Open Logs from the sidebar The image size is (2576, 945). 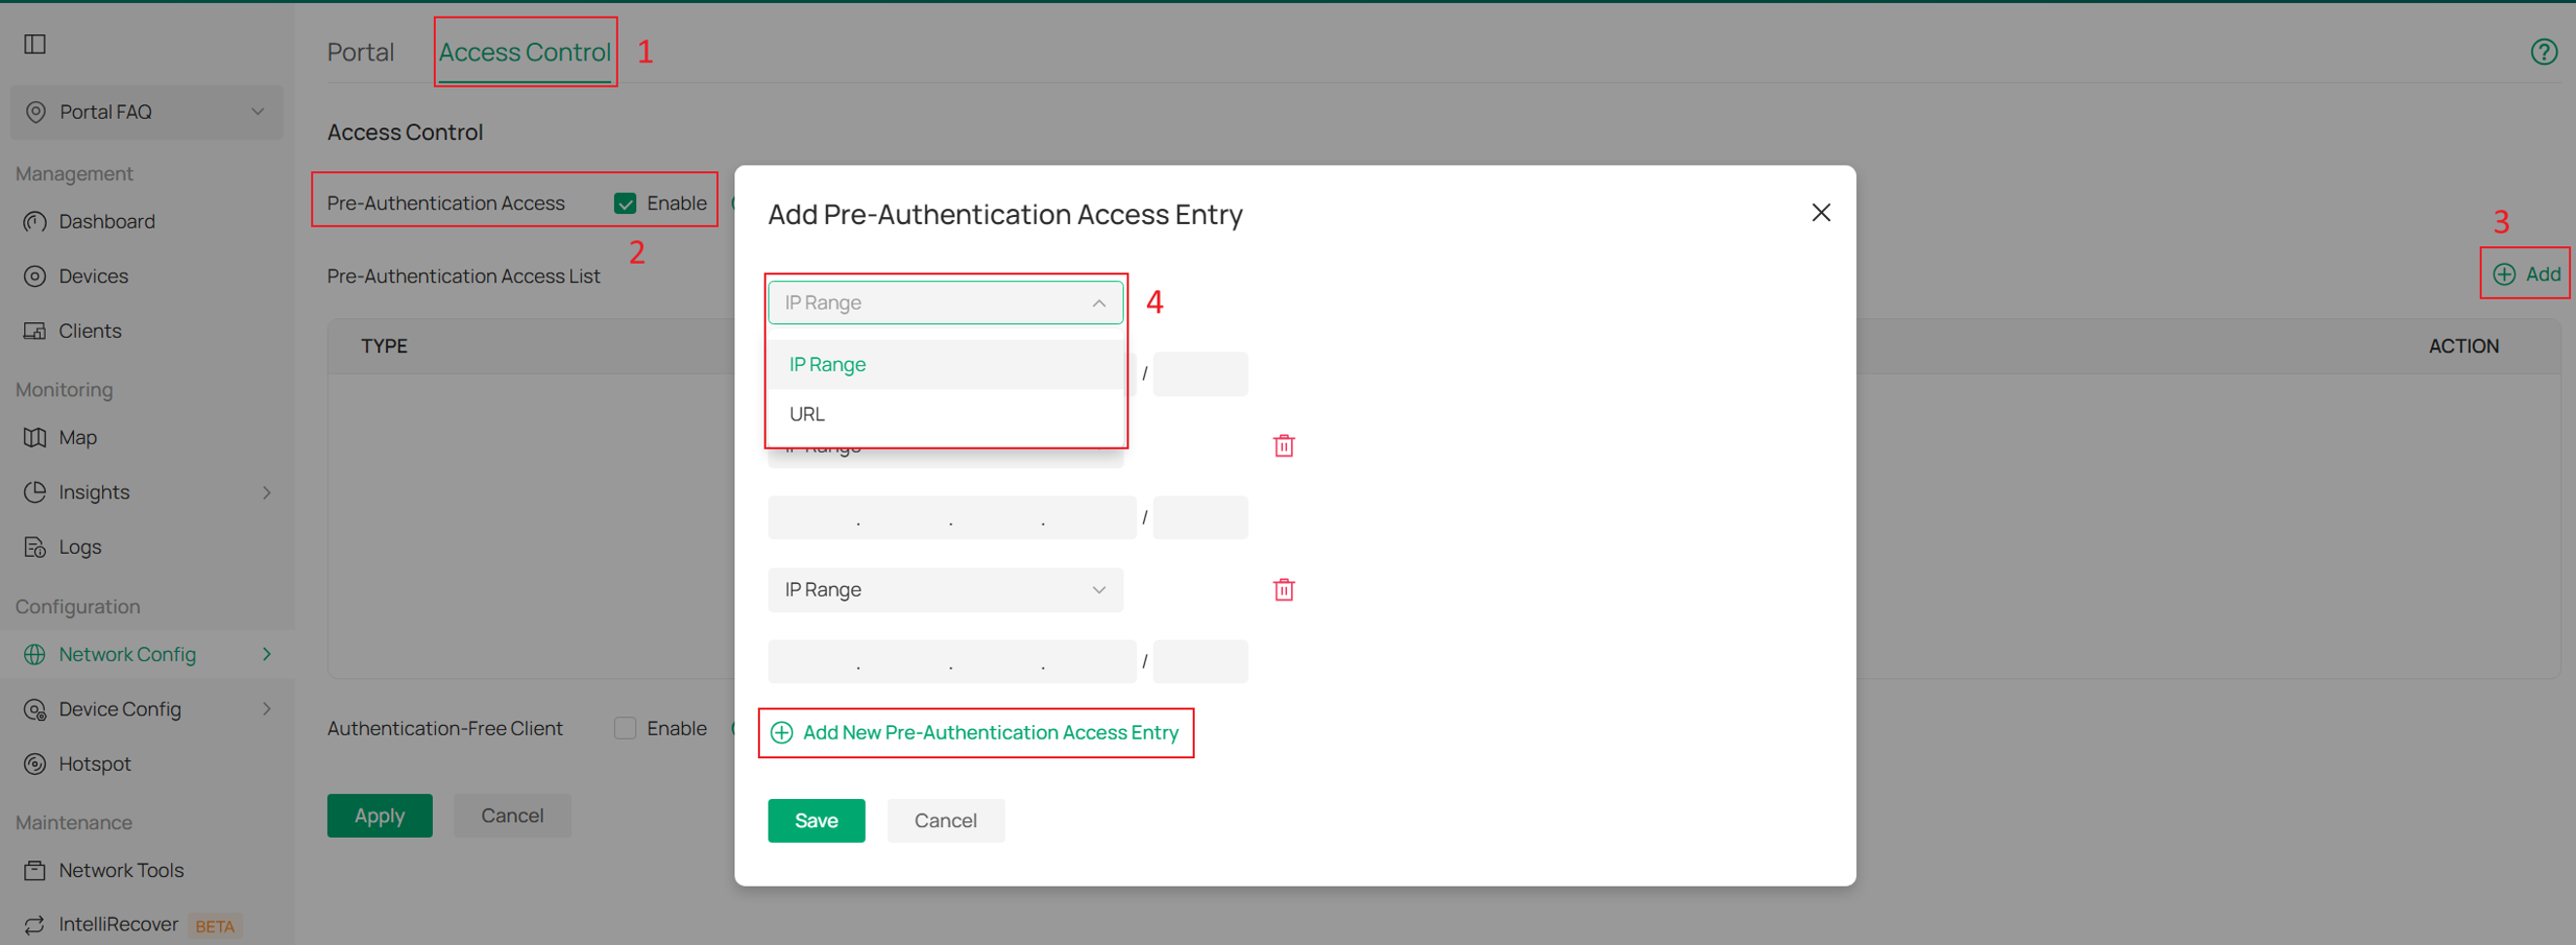tap(80, 547)
